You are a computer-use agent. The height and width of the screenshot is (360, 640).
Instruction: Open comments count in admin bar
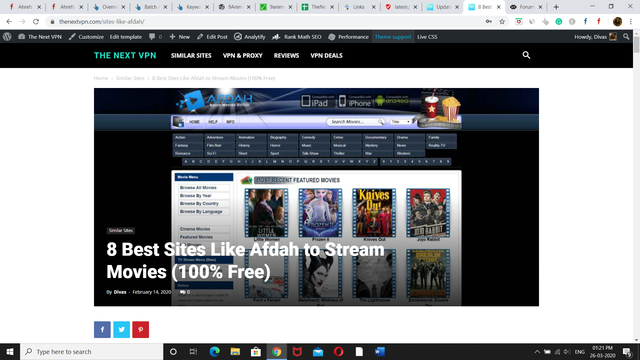point(156,37)
